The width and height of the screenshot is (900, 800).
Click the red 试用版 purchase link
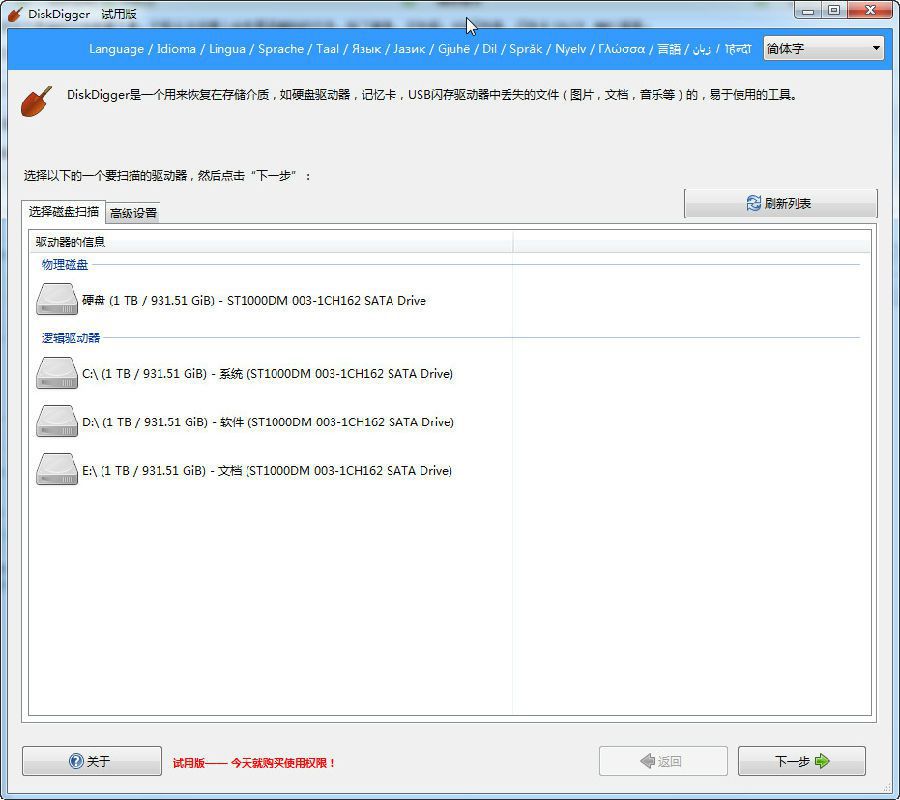click(254, 763)
